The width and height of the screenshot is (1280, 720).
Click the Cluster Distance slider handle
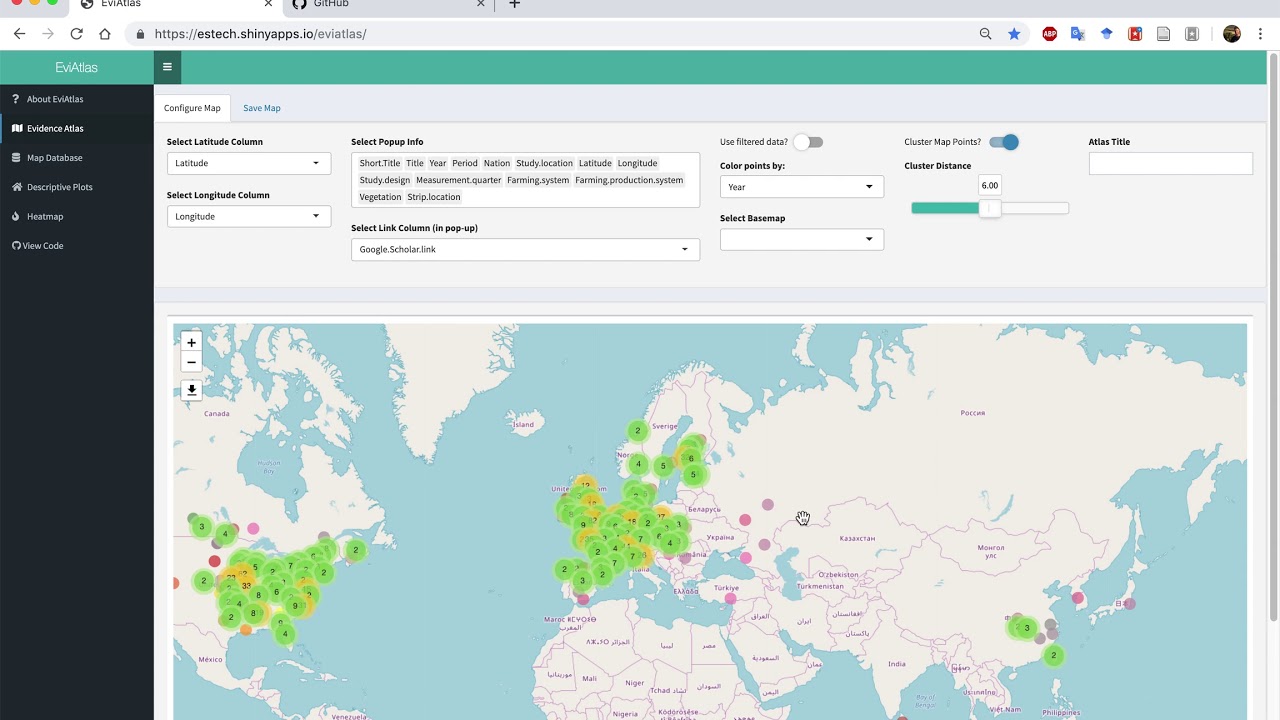pos(989,208)
